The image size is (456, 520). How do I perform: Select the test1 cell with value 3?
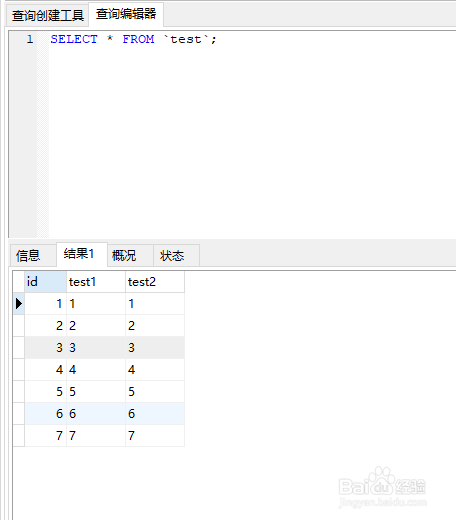[x=96, y=348]
